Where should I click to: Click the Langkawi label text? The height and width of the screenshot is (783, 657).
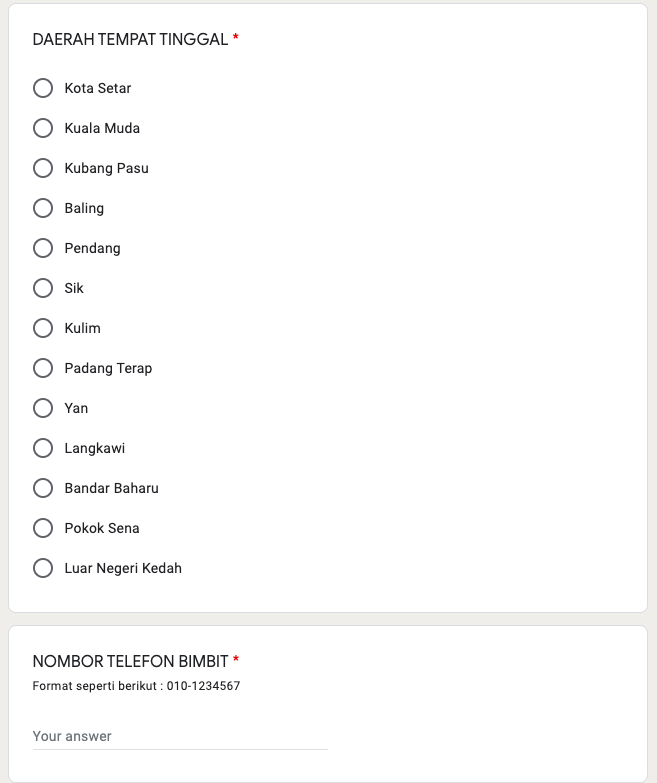95,448
